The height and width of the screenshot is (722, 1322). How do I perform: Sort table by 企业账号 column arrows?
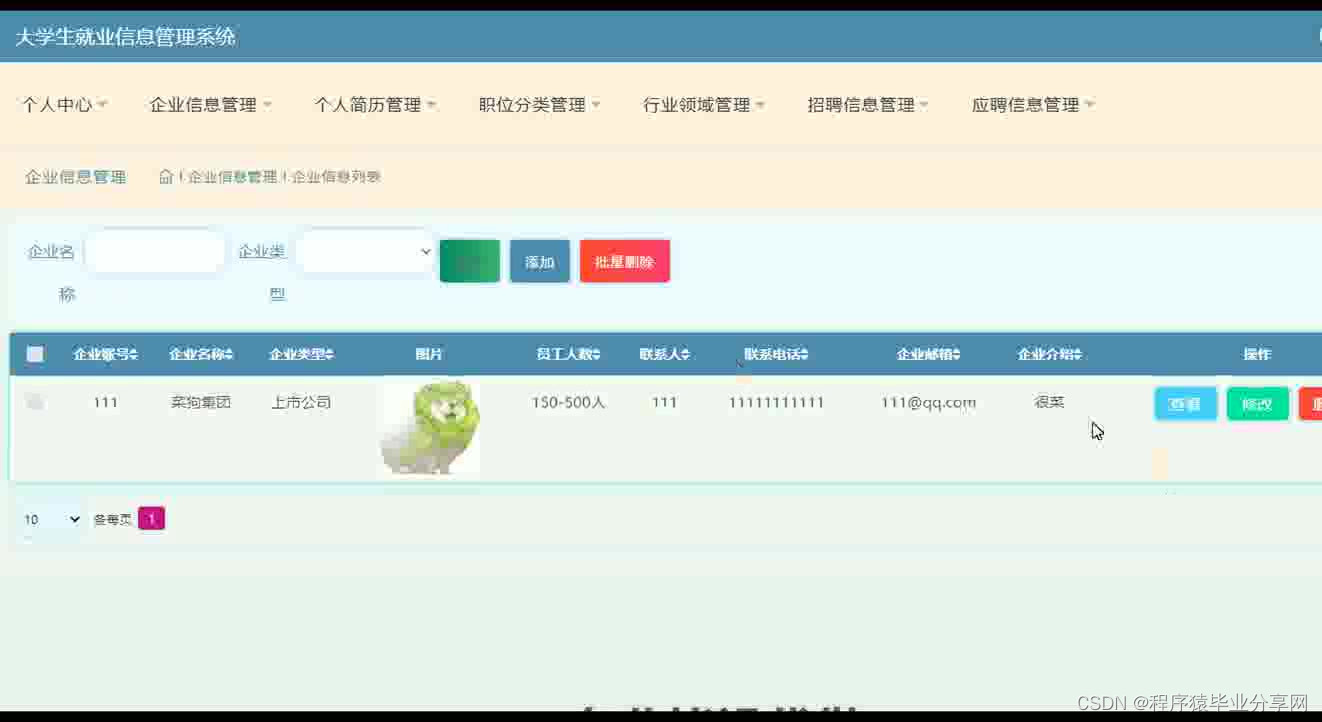[134, 354]
